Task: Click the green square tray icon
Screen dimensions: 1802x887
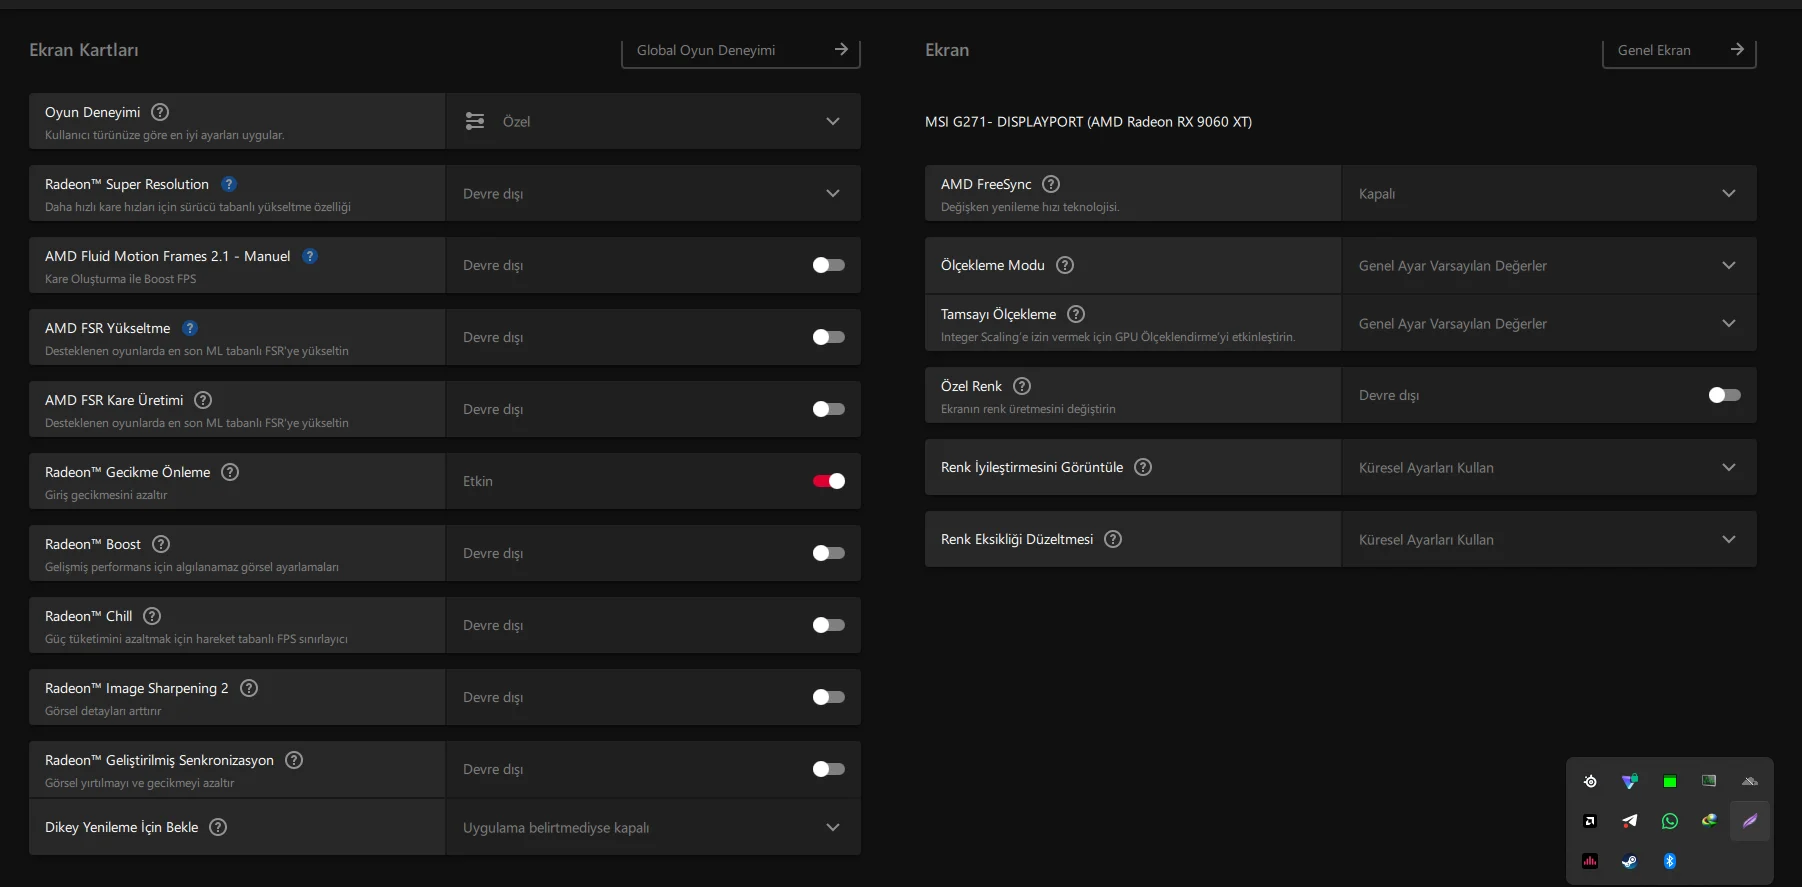Action: point(1670,781)
